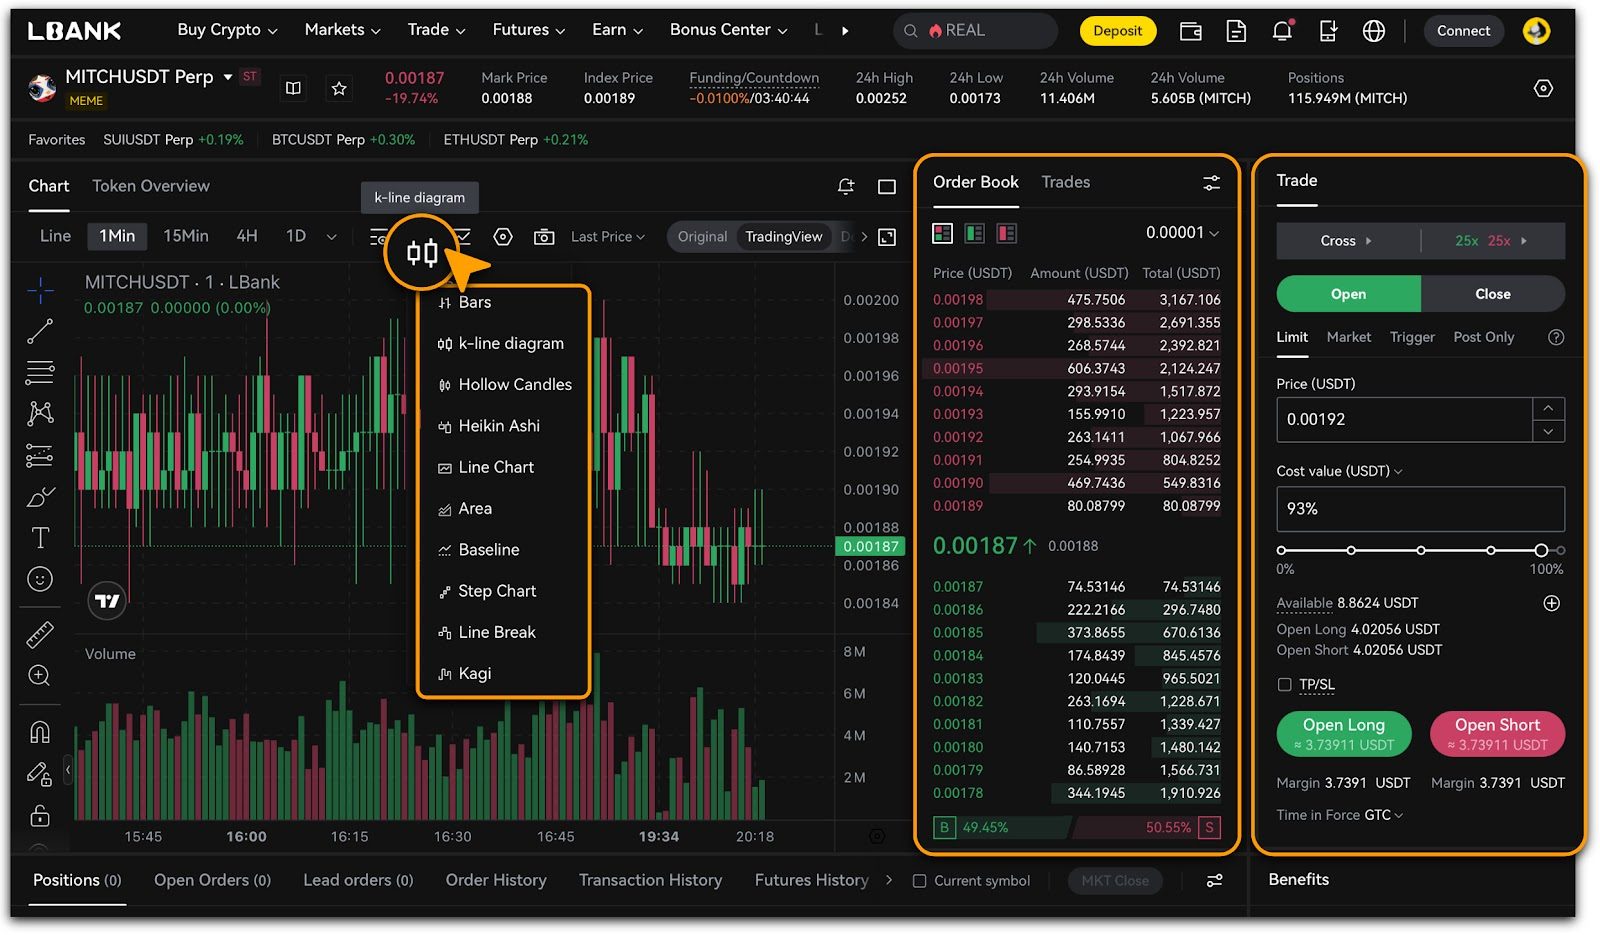Enable the TP/SL checkbox
Screen dimensions: 1600x935
click(1285, 685)
